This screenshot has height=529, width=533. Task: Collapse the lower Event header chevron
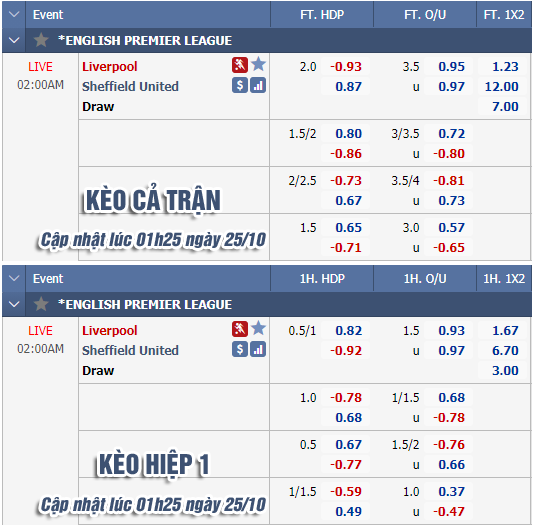coord(14,278)
